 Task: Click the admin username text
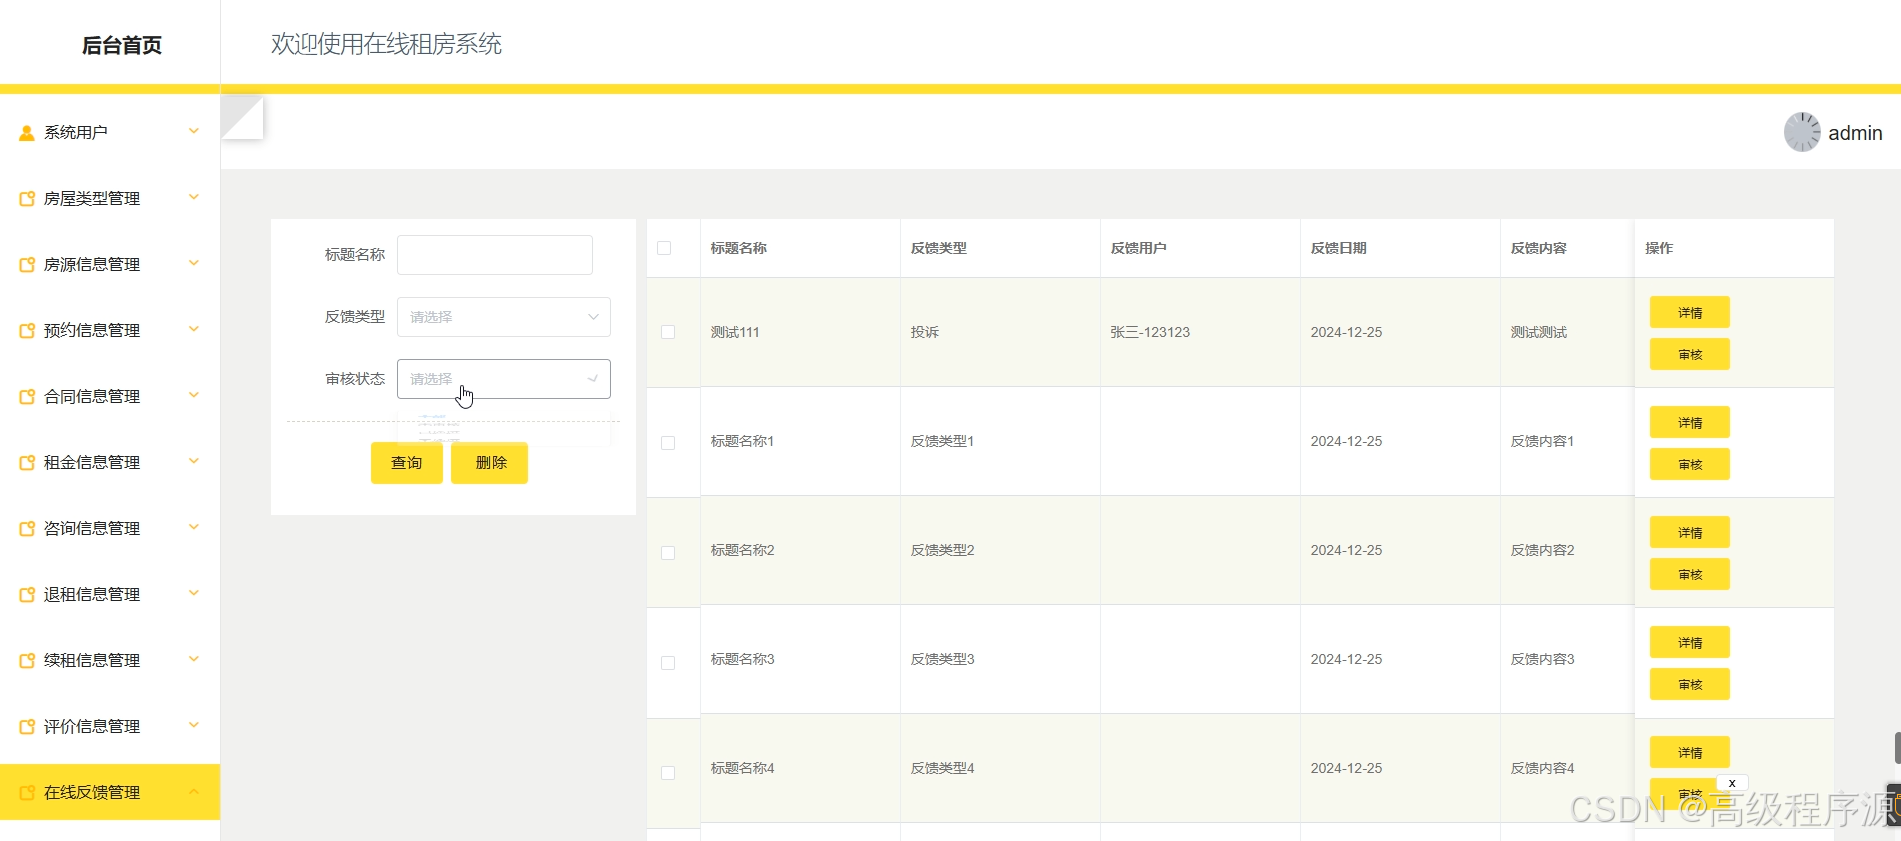(1855, 133)
